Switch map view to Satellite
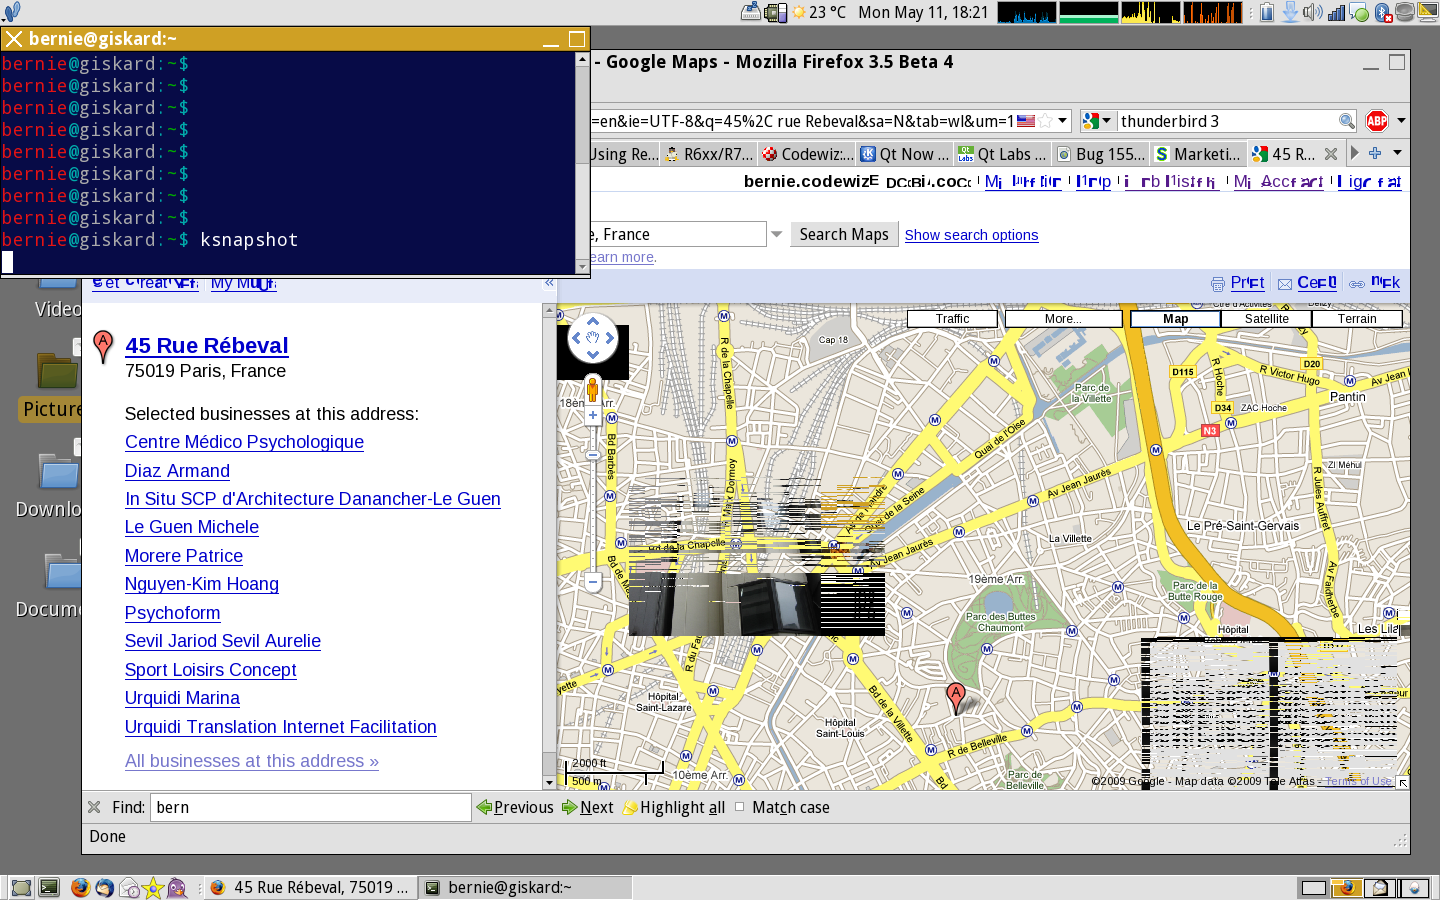1440x900 pixels. coord(1266,319)
